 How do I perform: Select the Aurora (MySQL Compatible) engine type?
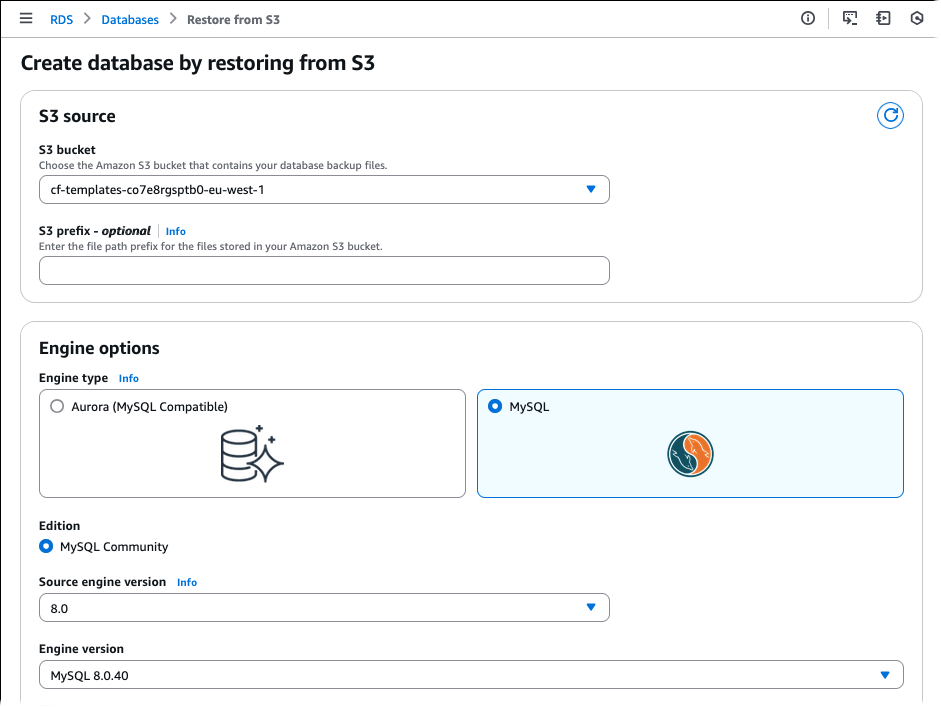click(57, 406)
